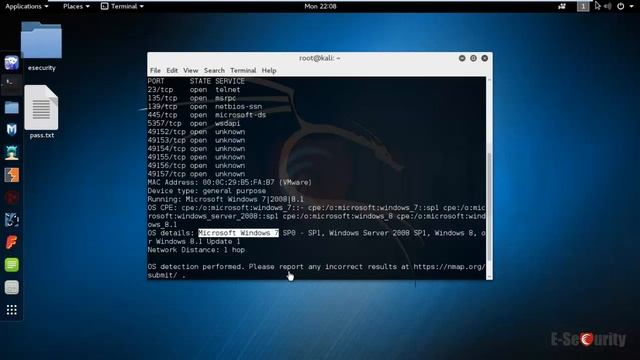Open the green notes icon in the dock
Viewport: 640px width, 360px height.
pos(11,265)
